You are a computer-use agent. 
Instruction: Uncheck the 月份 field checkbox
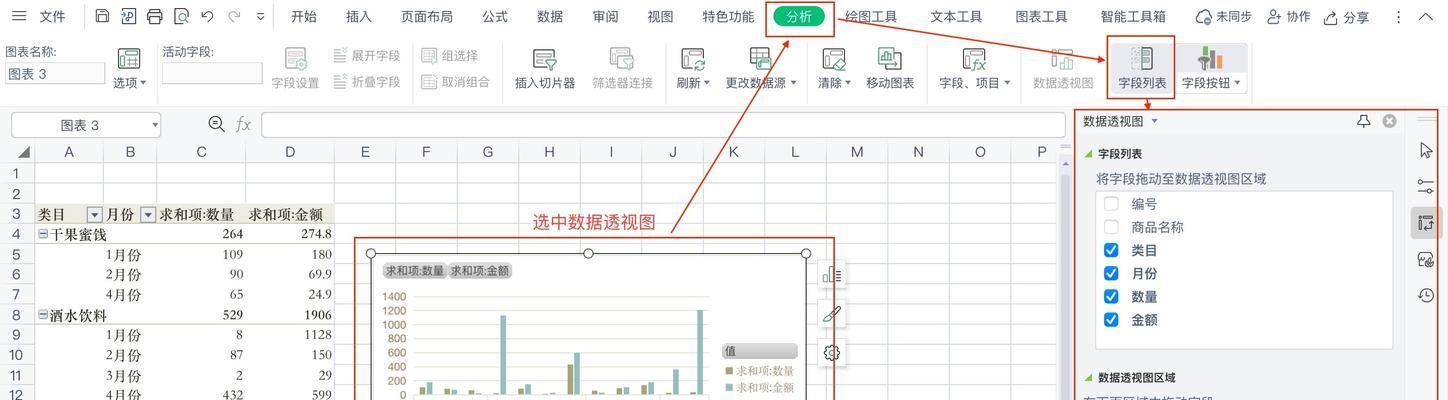(1111, 273)
